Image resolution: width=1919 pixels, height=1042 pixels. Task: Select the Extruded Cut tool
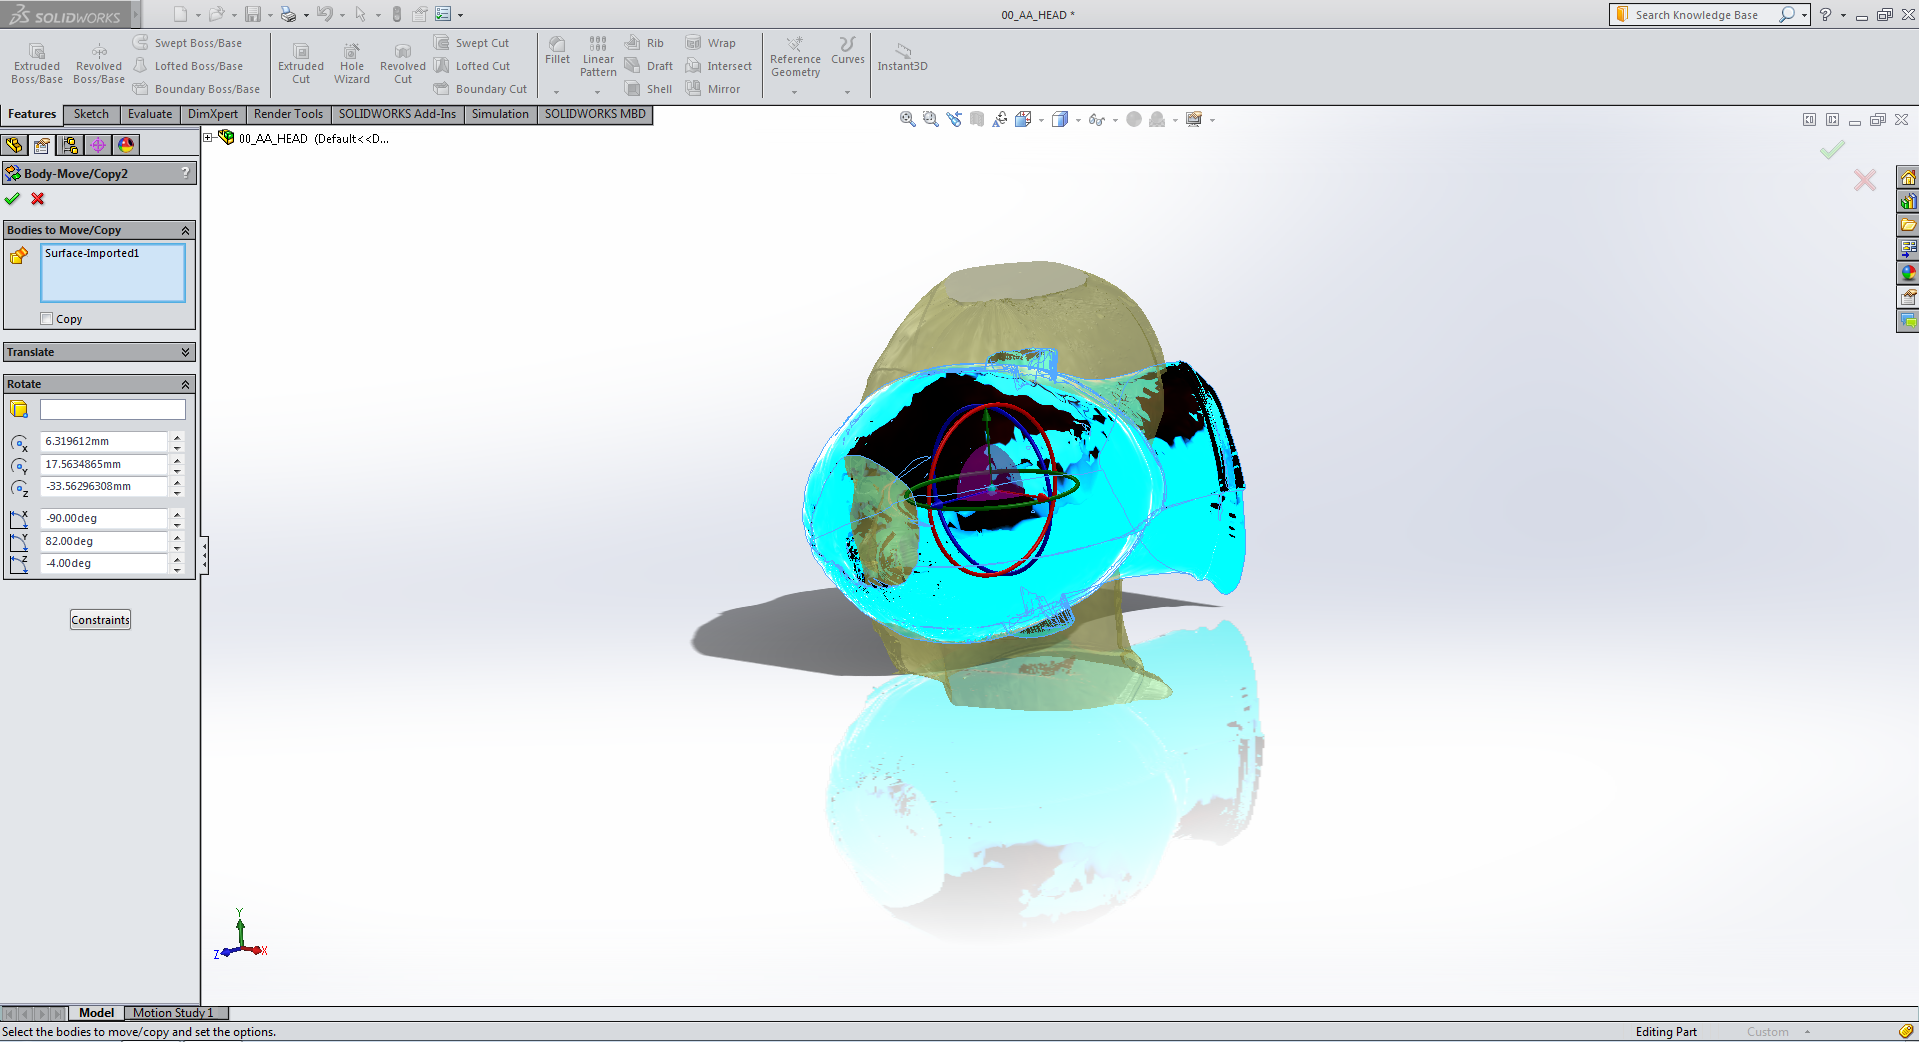[301, 64]
